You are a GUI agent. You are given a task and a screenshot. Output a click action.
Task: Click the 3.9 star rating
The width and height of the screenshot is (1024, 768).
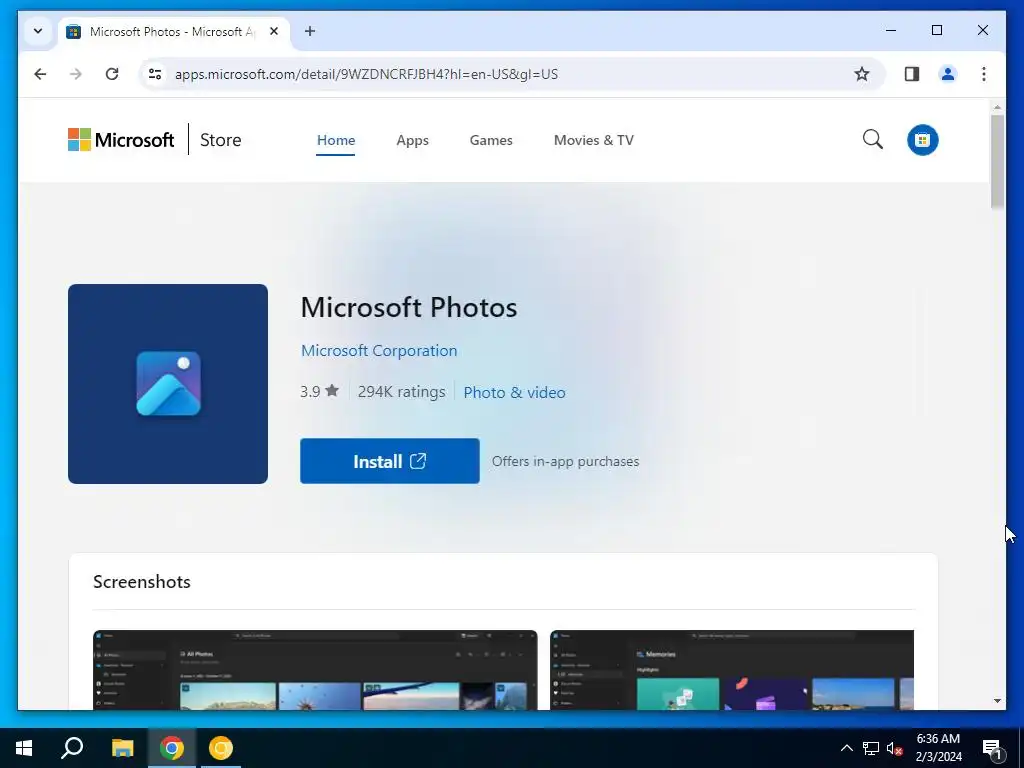click(319, 391)
